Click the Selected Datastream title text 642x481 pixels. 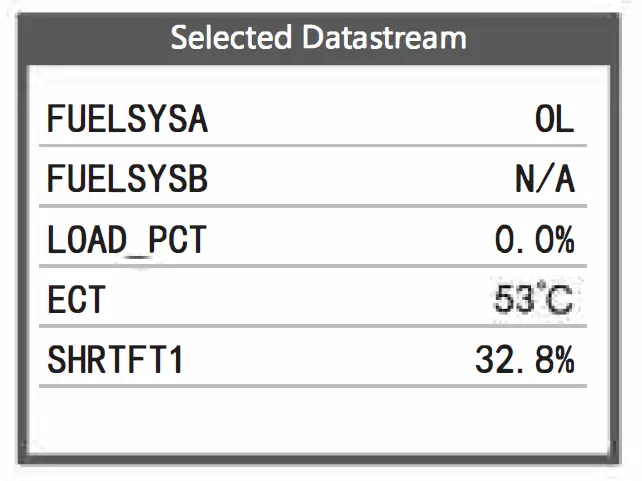tap(318, 38)
